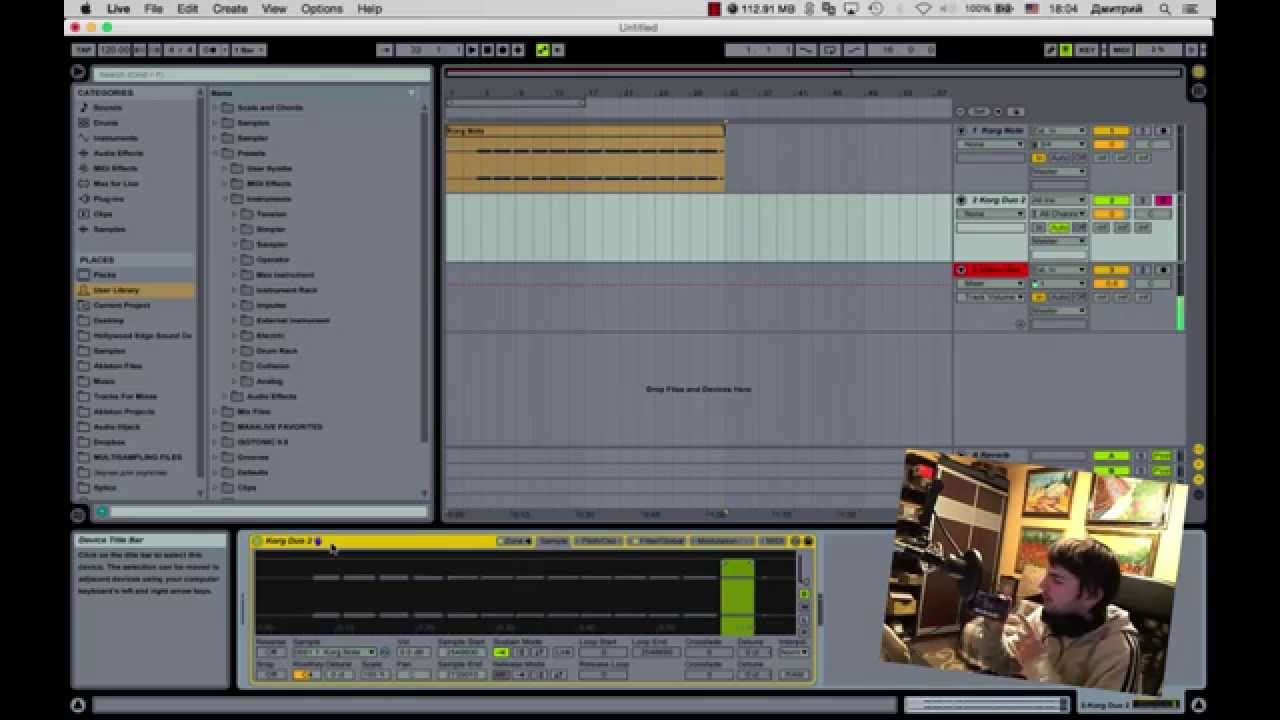Viewport: 1280px width, 720px height.
Task: Toggle the green Computer MIDI Keyboard button
Action: [1066, 50]
